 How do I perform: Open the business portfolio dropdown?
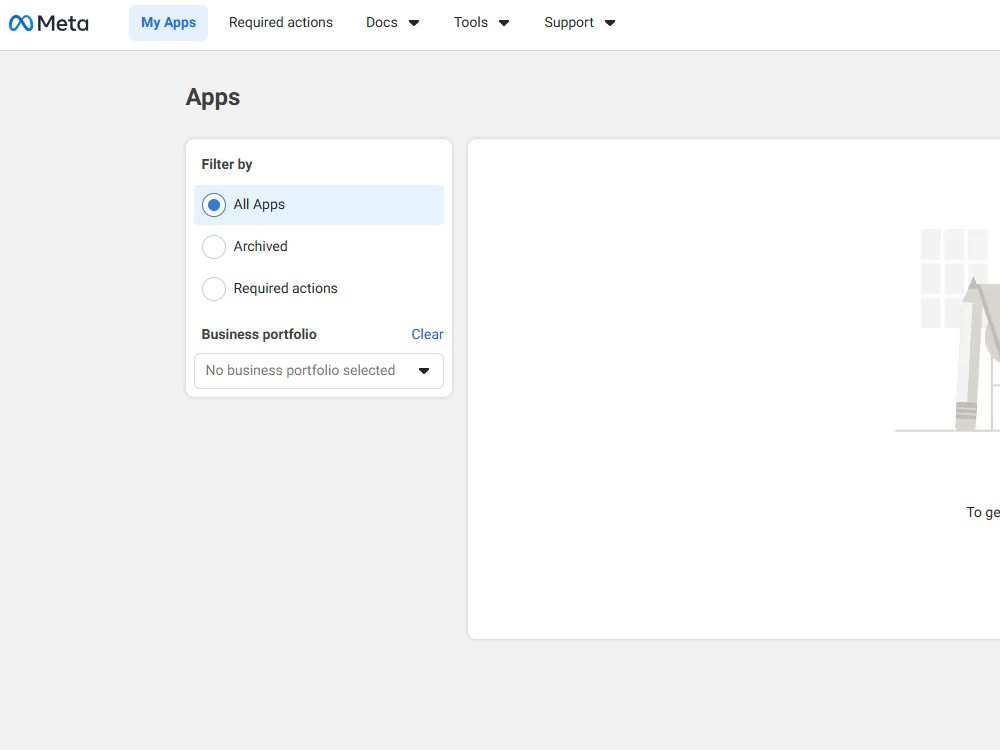[319, 371]
